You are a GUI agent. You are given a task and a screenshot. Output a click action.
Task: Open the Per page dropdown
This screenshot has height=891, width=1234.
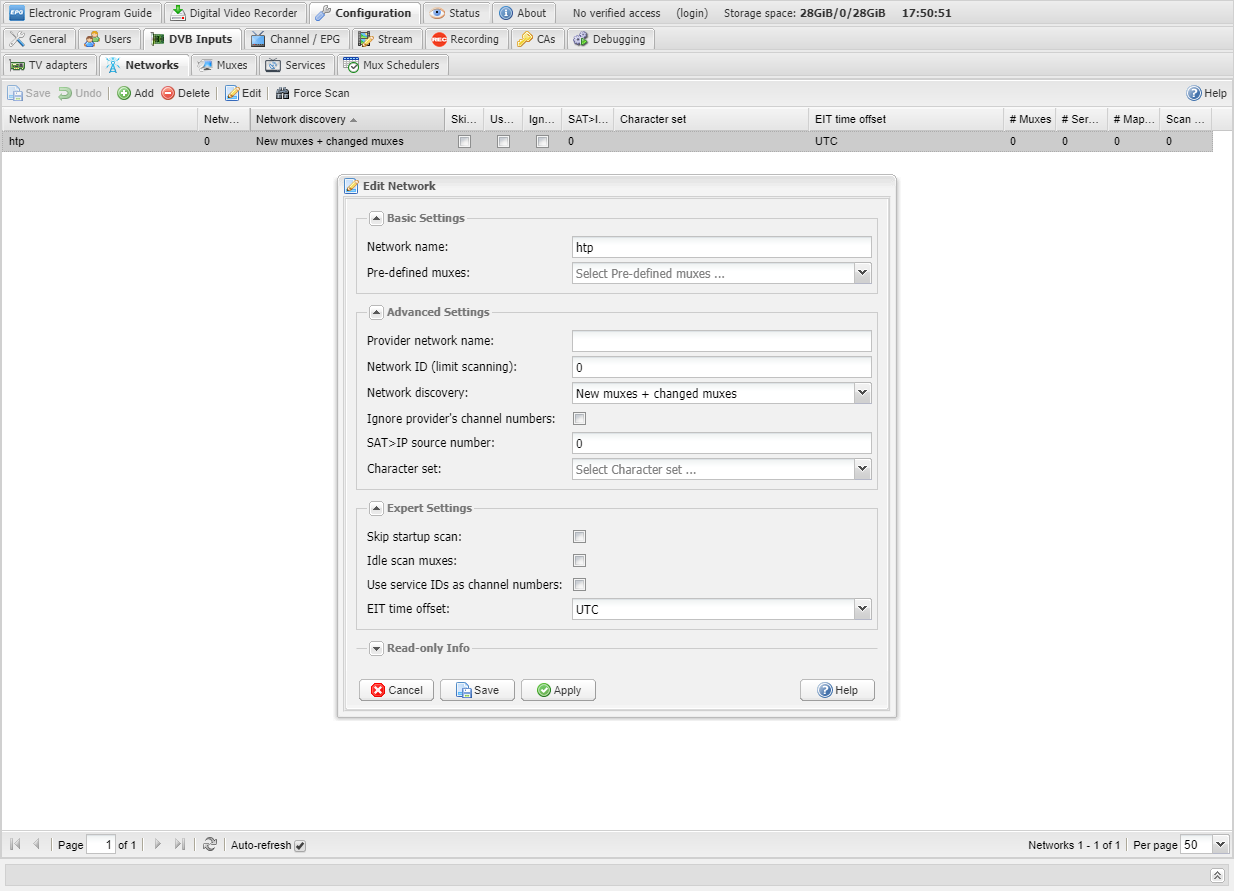click(x=1220, y=845)
